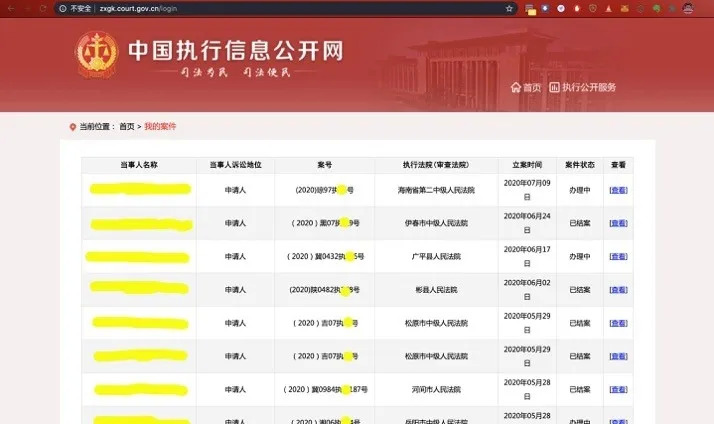Select court cell 彬县人民法院

click(436, 290)
